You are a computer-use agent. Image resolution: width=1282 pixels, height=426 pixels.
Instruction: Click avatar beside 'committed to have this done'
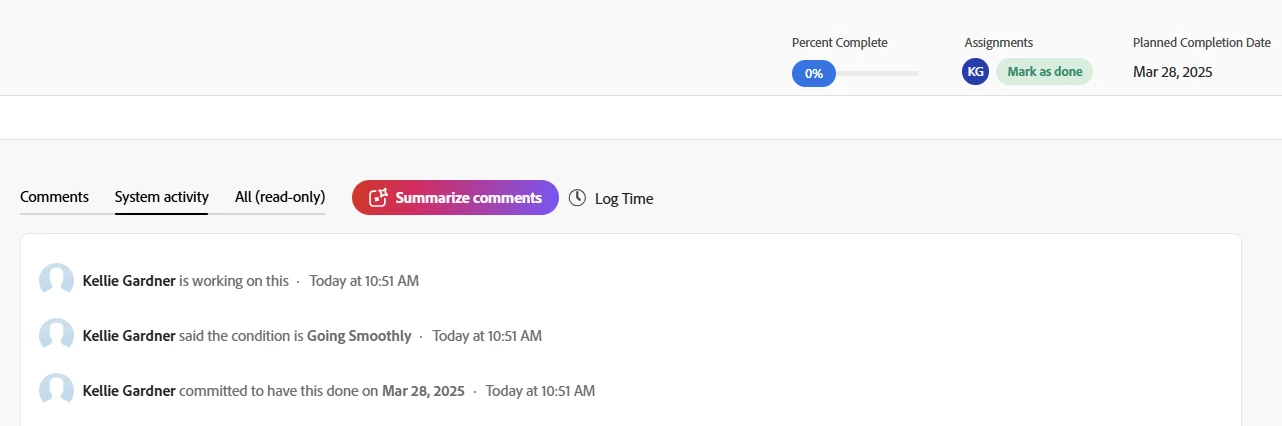click(x=56, y=391)
